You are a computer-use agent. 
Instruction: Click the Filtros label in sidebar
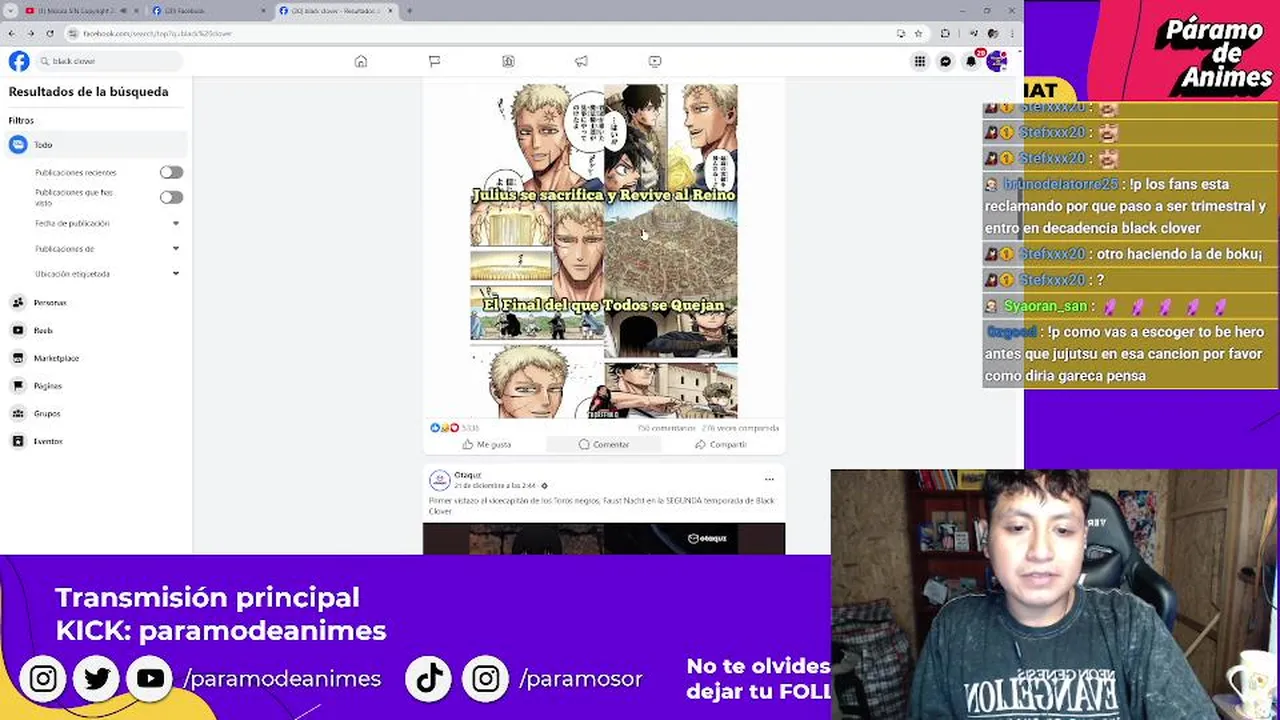tap(21, 120)
